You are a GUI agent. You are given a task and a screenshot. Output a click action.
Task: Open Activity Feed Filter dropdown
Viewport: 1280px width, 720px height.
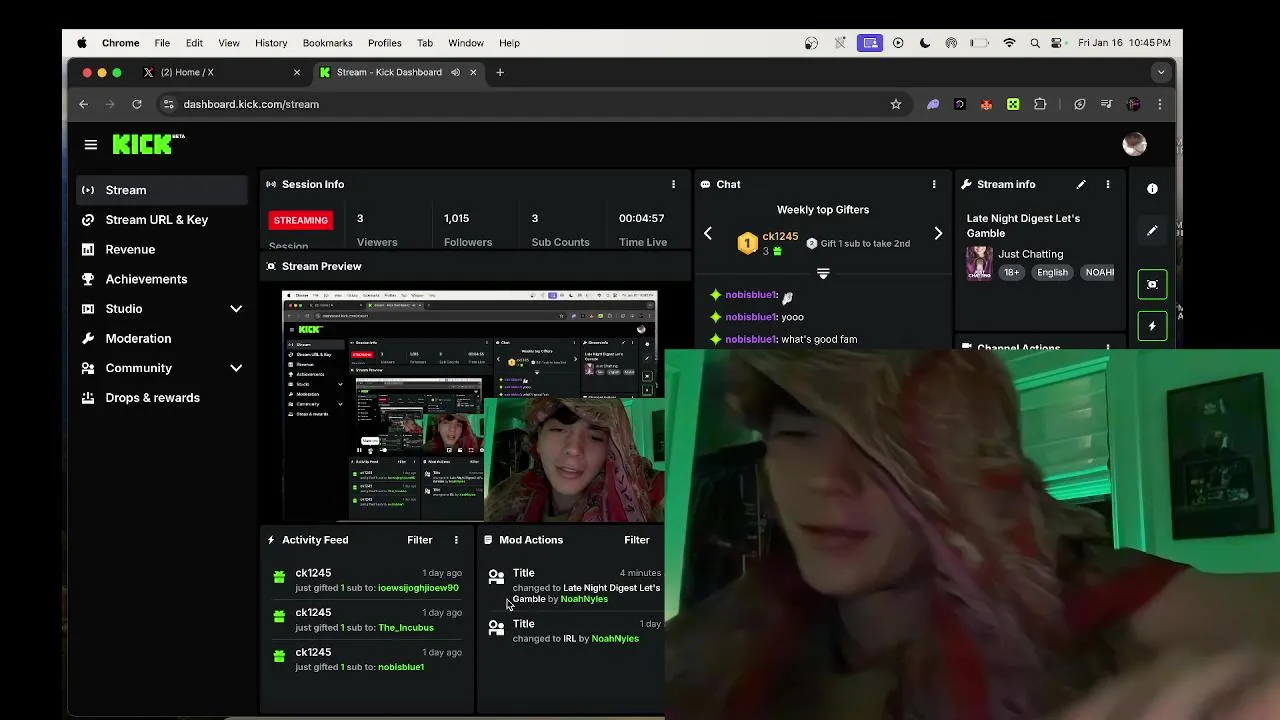tap(420, 540)
